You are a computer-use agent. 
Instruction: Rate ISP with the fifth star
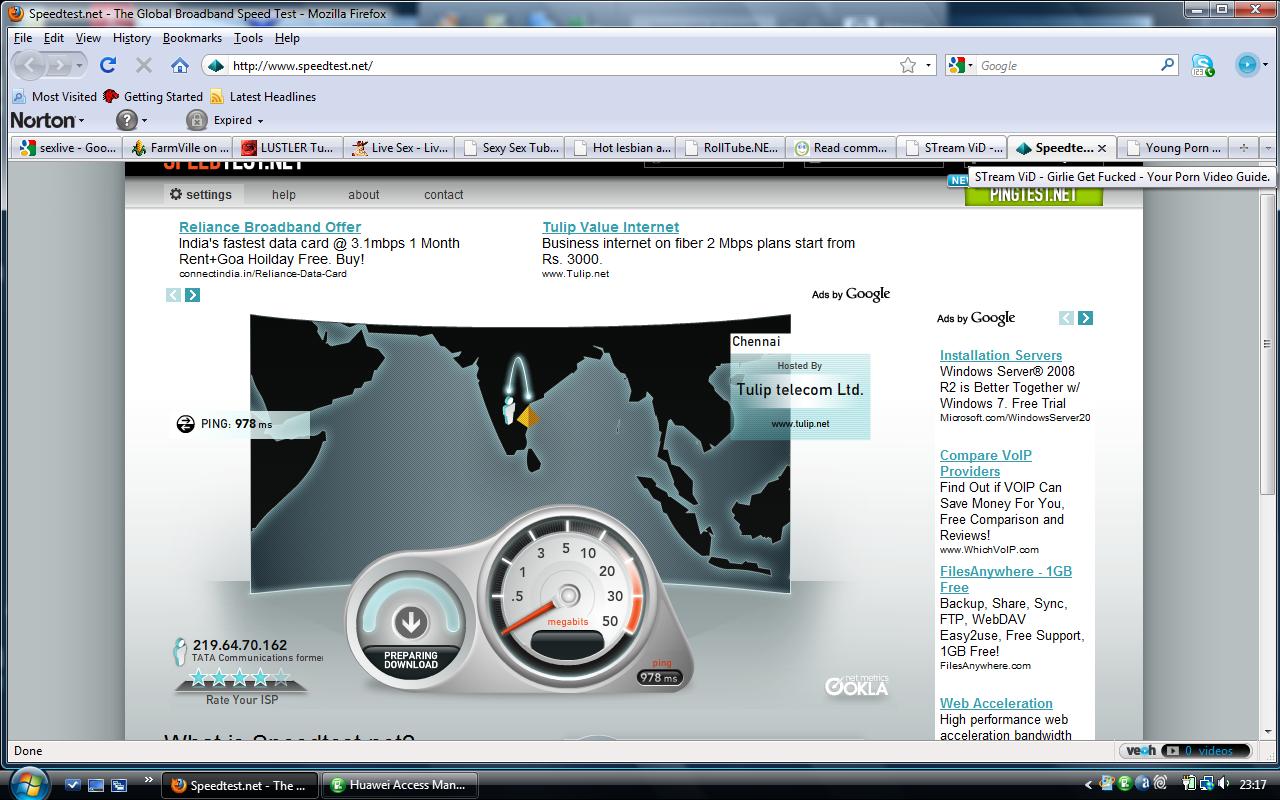pos(282,678)
